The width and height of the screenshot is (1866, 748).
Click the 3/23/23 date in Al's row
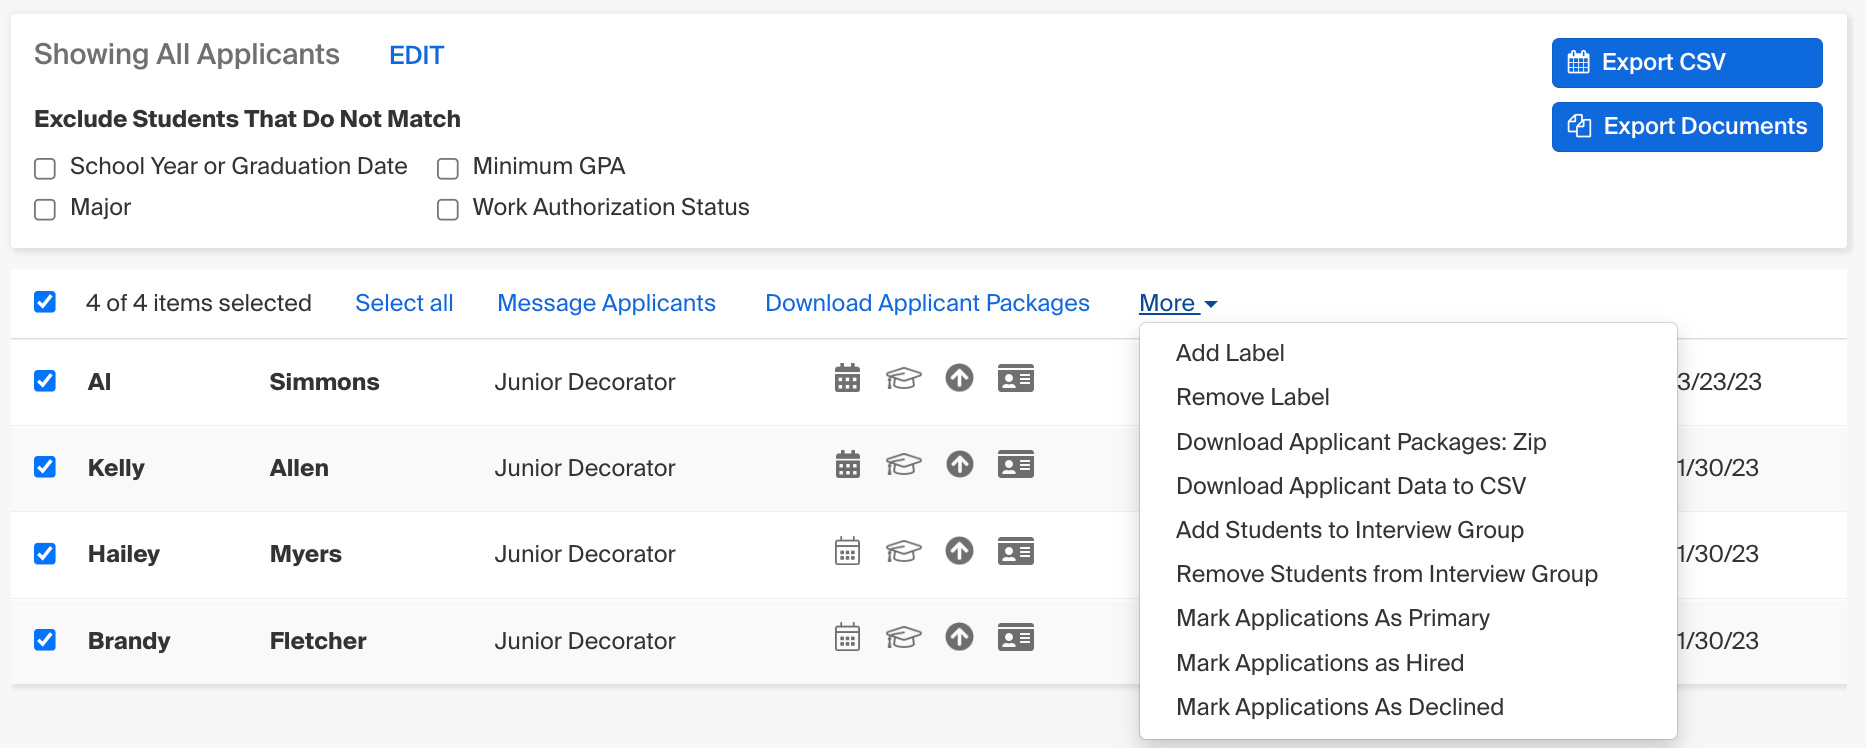pos(1719,382)
